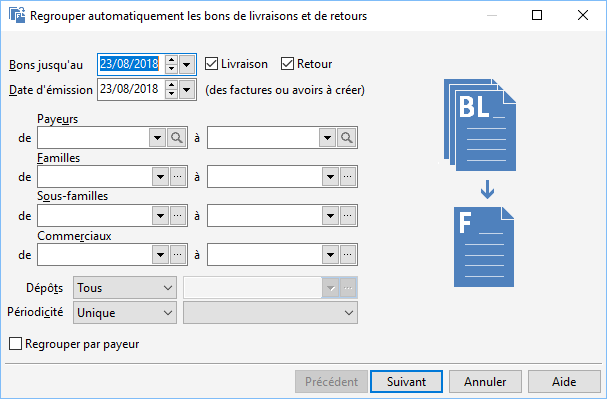Browse Familles 'de' with ellipsis button
The width and height of the screenshot is (607, 399).
[178, 176]
